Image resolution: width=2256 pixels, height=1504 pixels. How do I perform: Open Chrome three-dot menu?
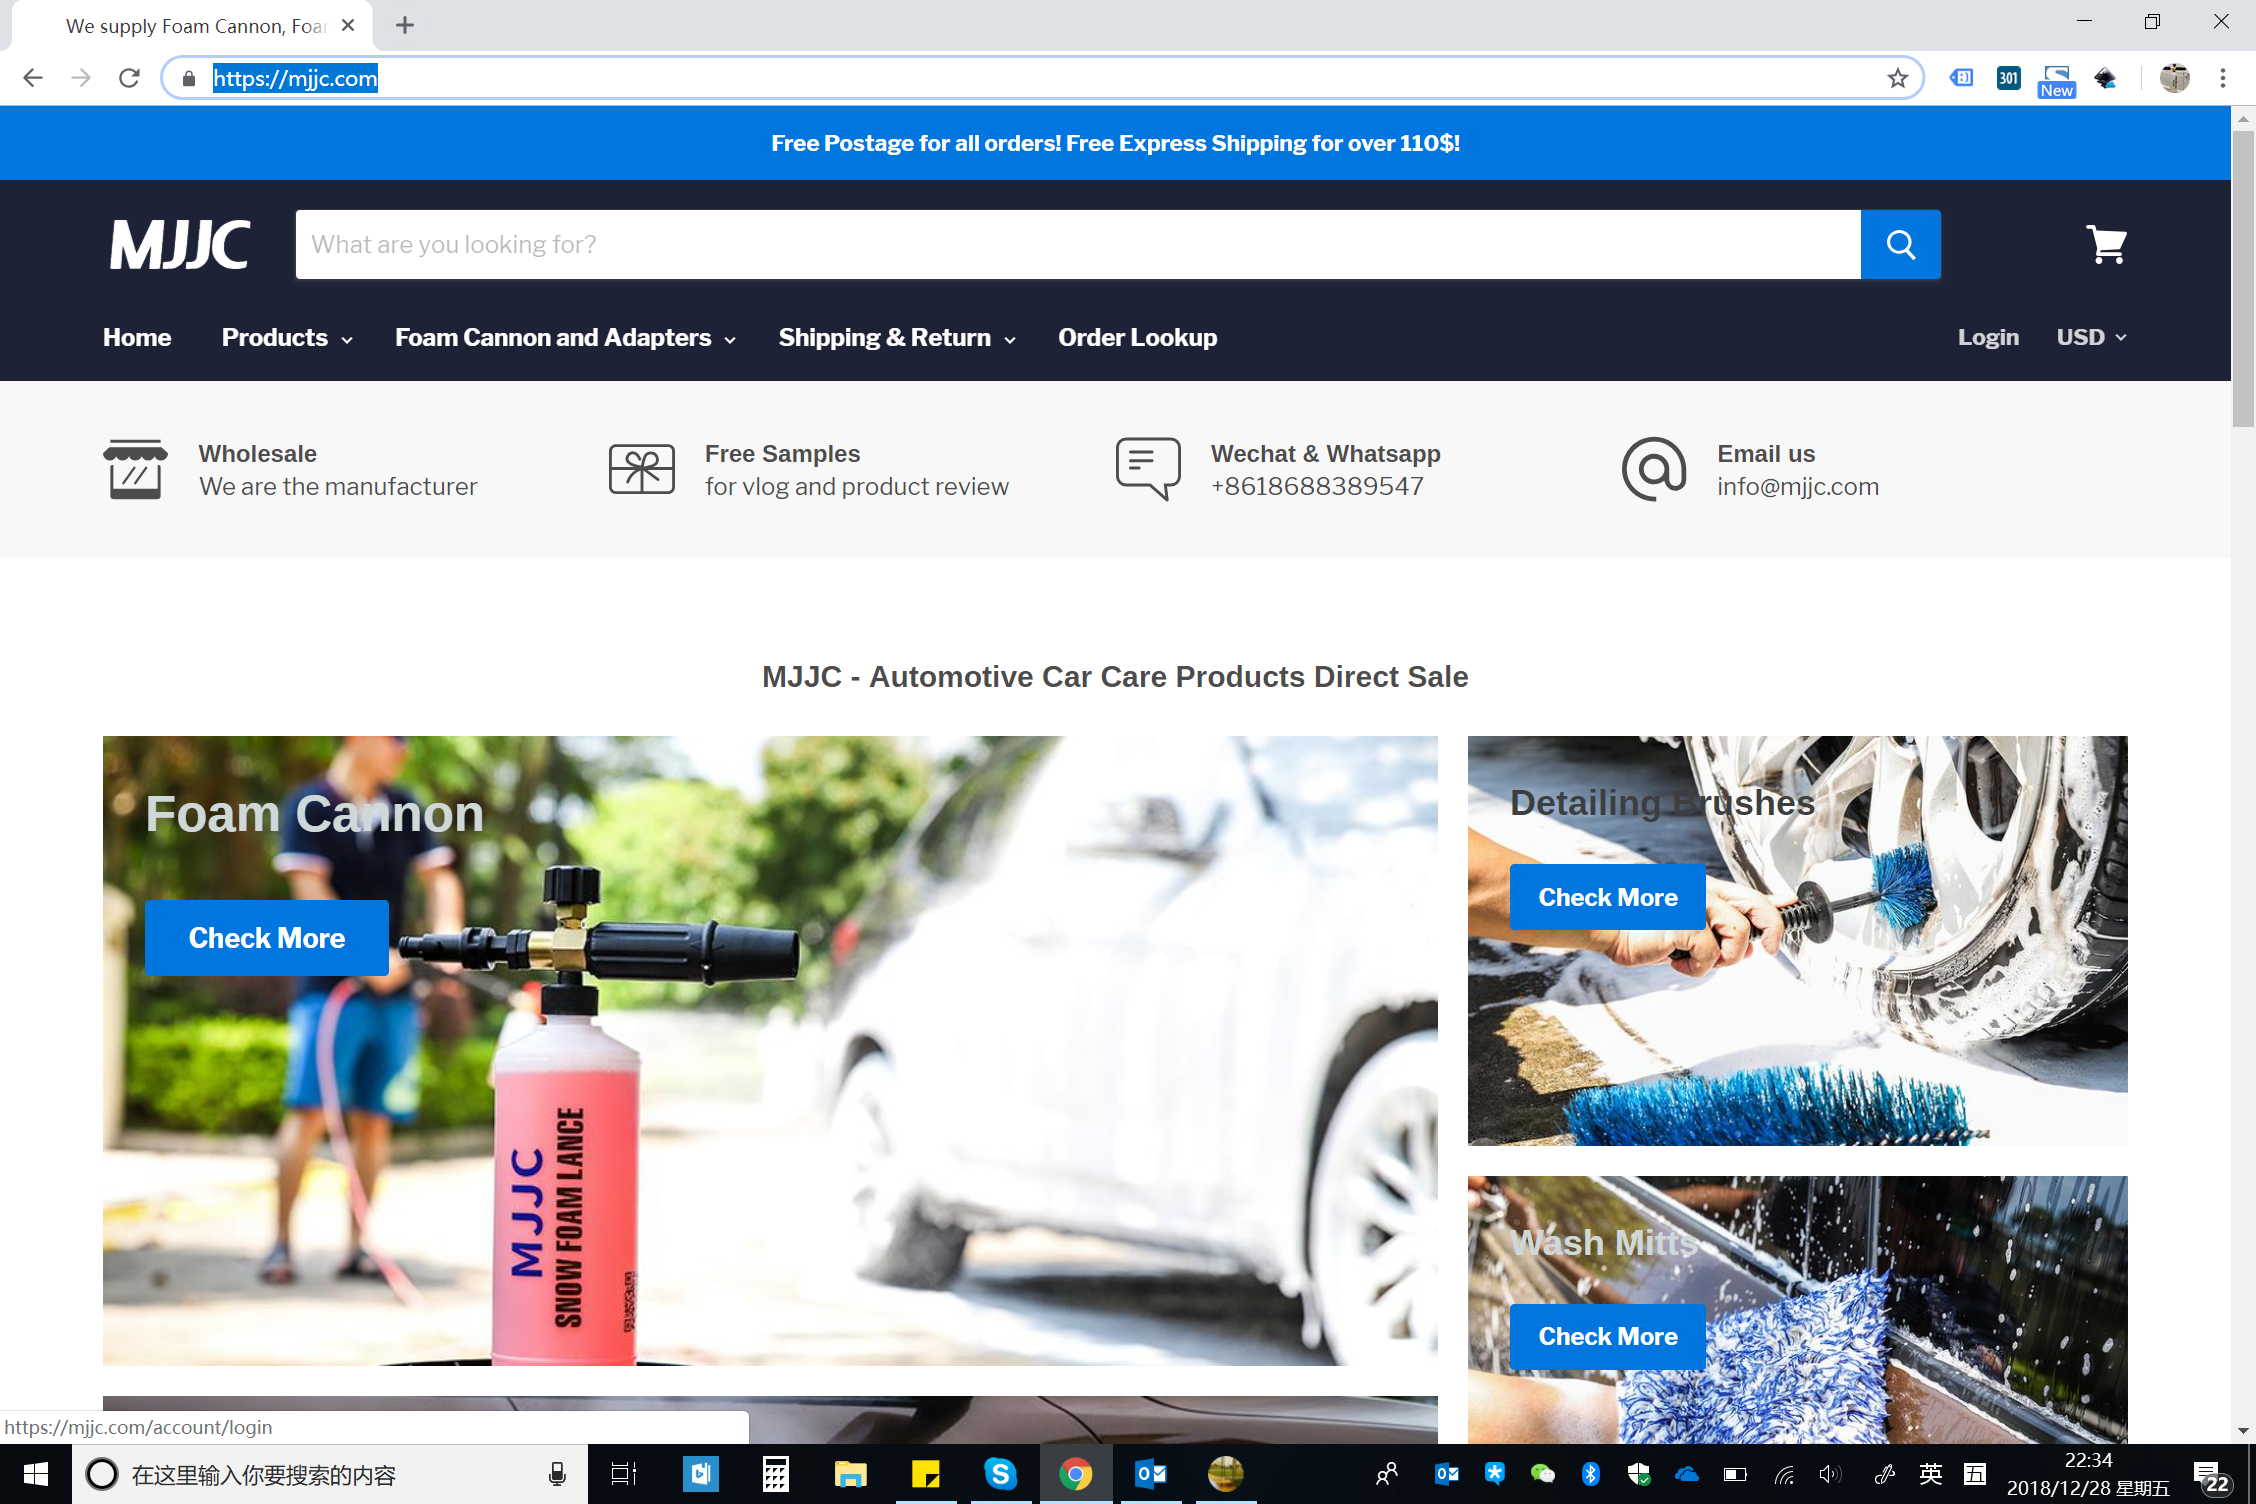coord(2223,78)
